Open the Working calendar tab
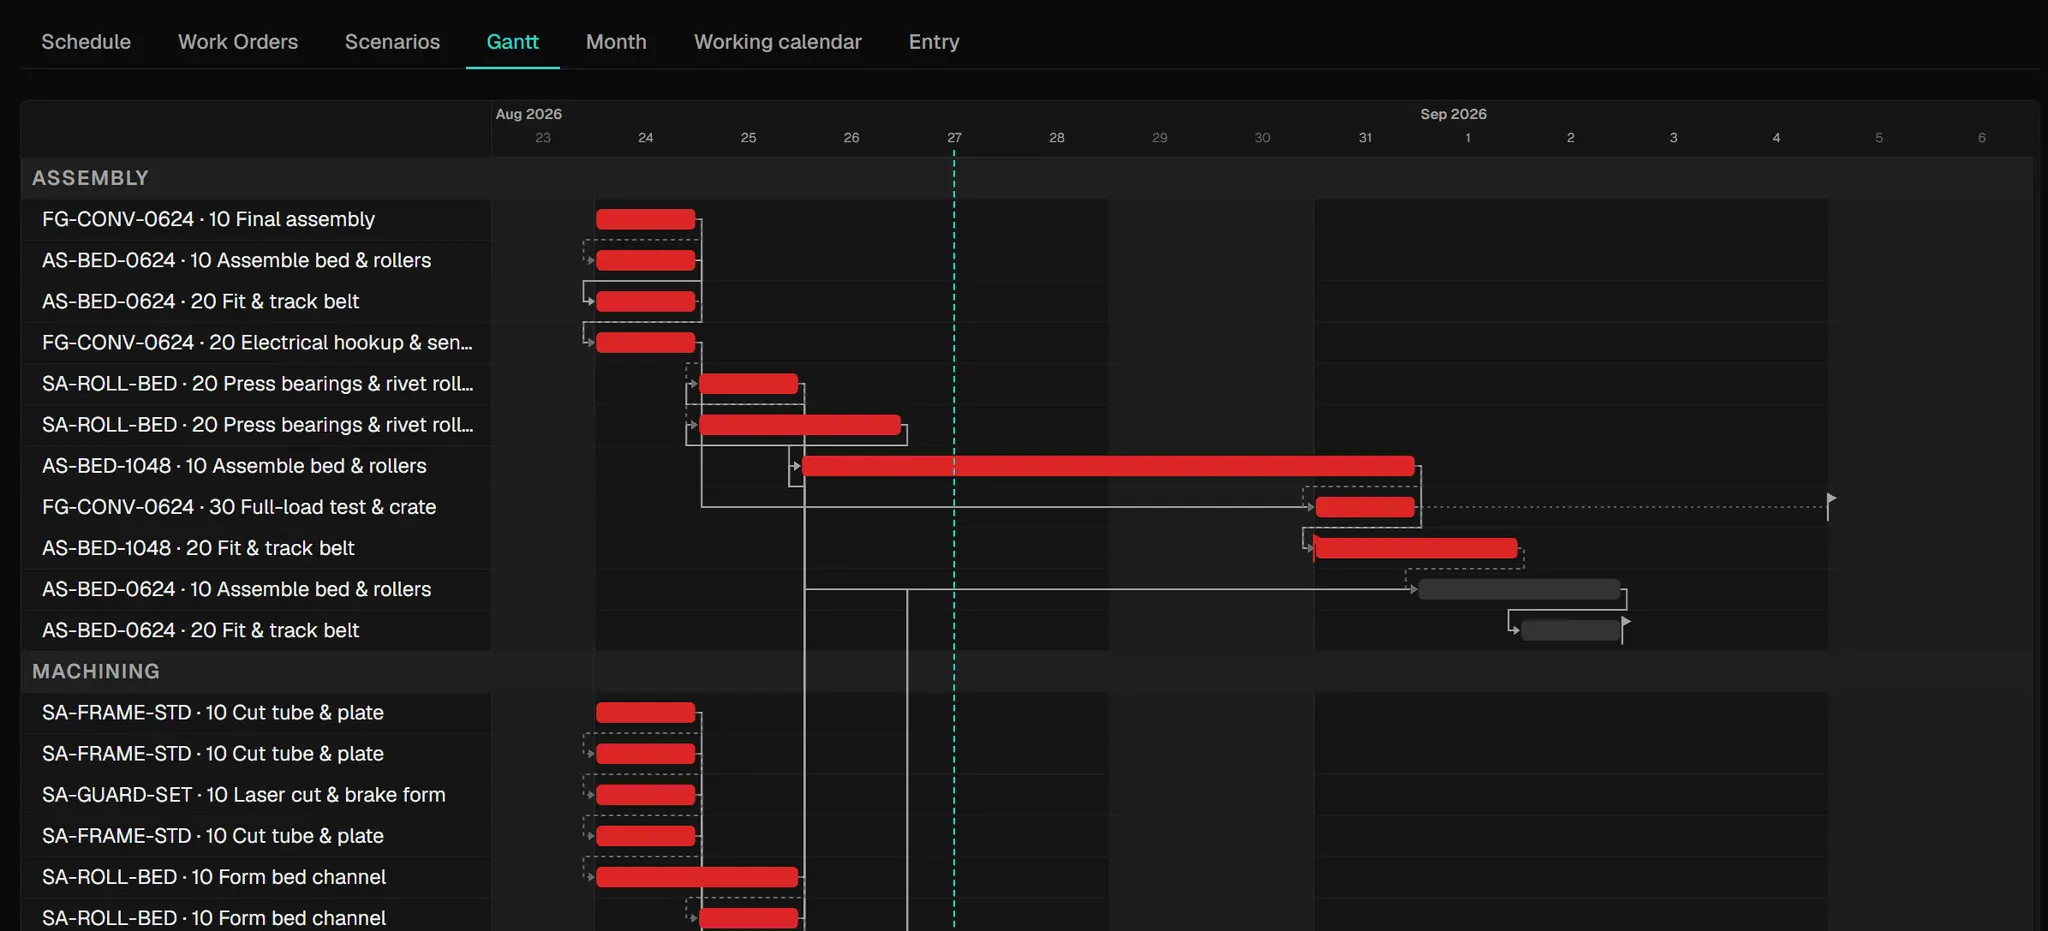Image resolution: width=2048 pixels, height=931 pixels. click(x=777, y=42)
